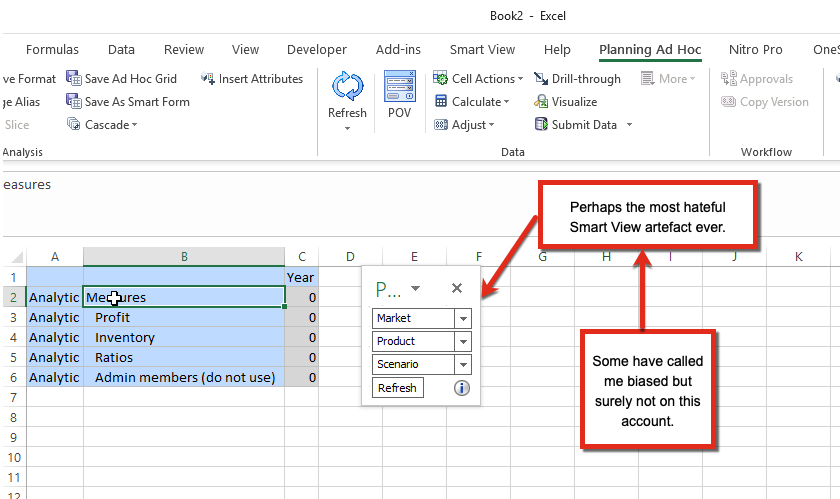
Task: Open the Data tab
Action: (122, 50)
